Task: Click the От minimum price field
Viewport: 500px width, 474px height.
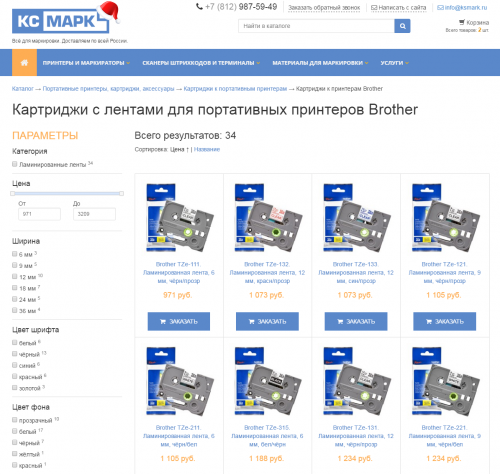Action: 39,214
